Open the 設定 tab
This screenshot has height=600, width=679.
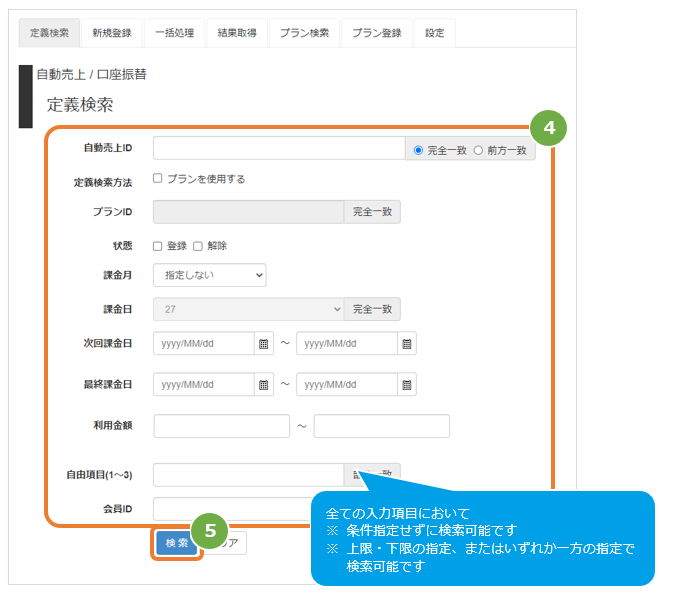[x=435, y=33]
